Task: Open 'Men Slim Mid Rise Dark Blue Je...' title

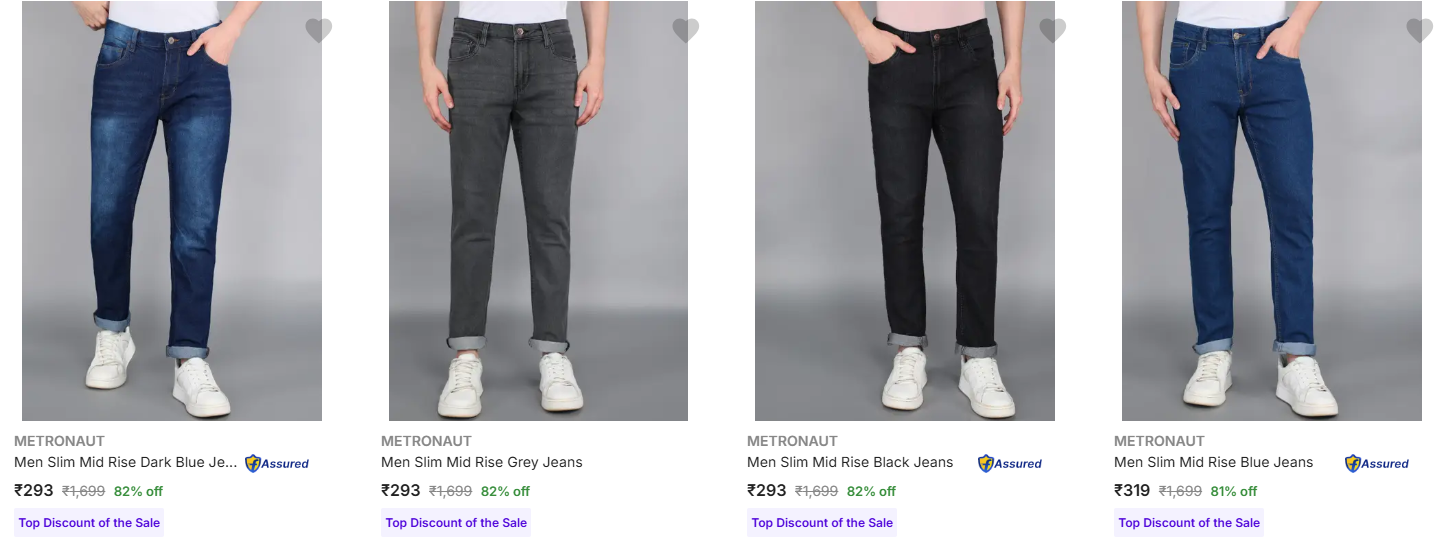Action: pyautogui.click(x=126, y=462)
